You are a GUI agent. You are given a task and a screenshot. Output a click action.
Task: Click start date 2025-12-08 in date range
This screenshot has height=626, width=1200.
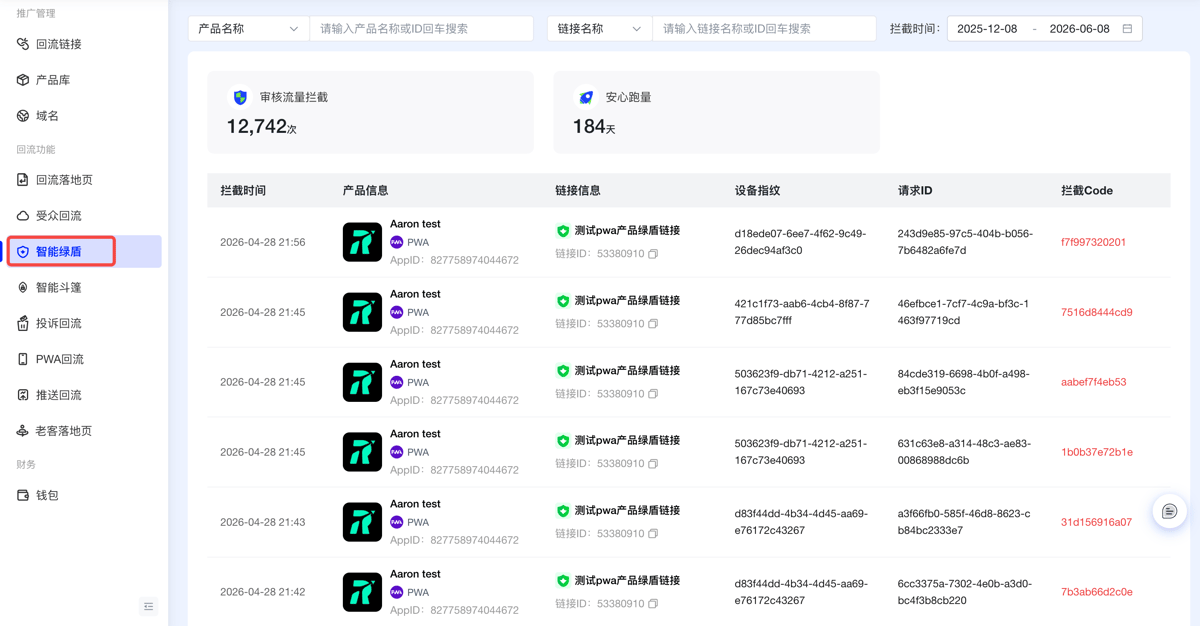click(x=987, y=29)
